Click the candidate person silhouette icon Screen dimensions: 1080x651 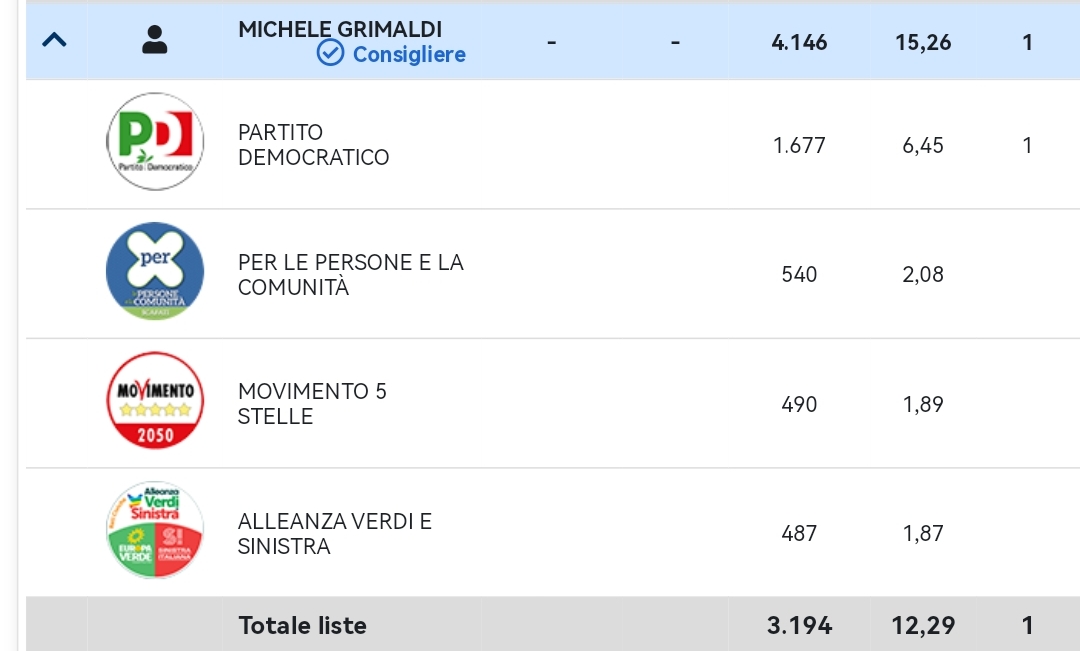point(155,40)
